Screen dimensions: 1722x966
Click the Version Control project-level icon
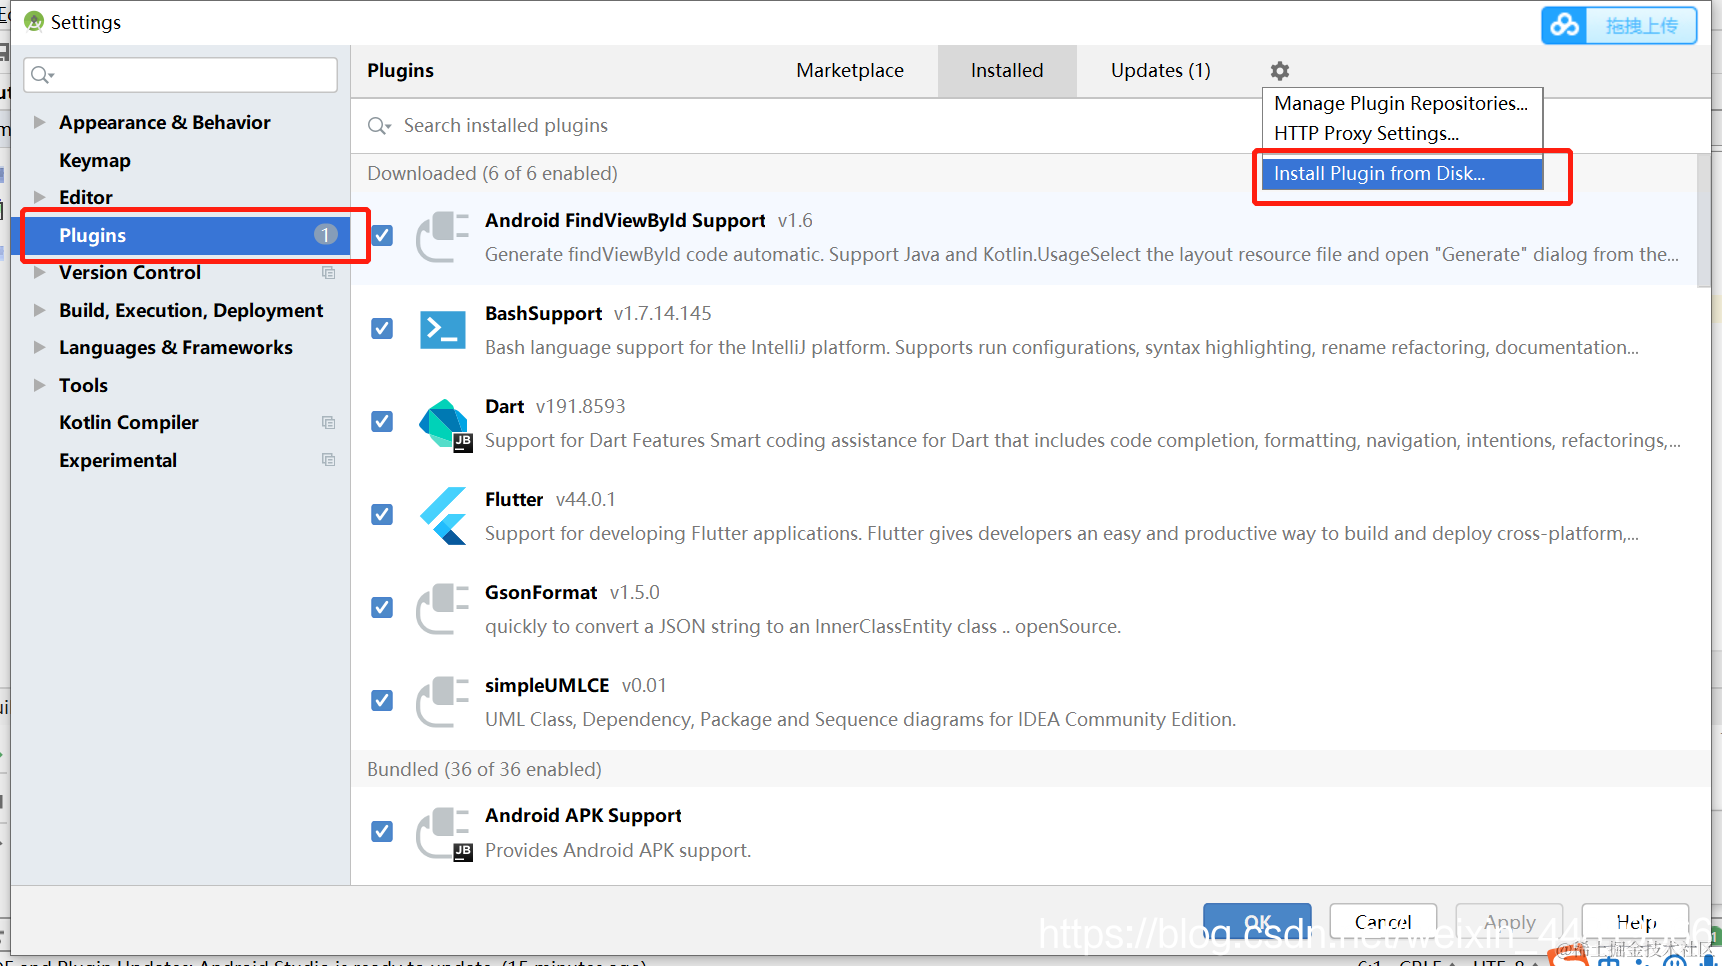coord(328,273)
